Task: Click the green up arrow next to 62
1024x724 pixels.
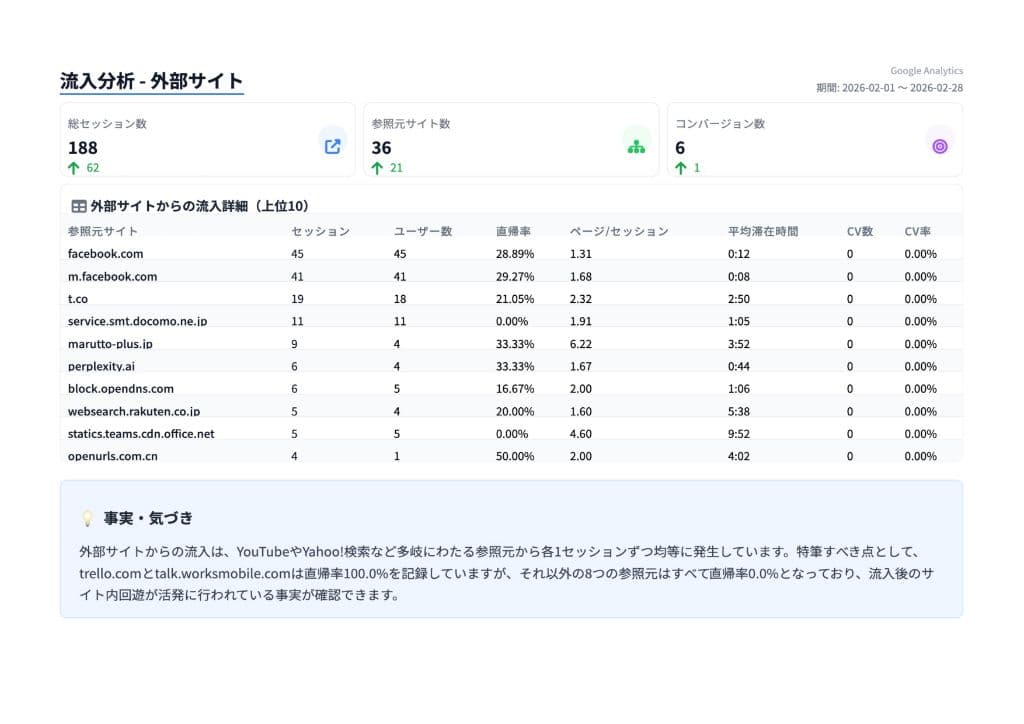Action: tap(72, 168)
